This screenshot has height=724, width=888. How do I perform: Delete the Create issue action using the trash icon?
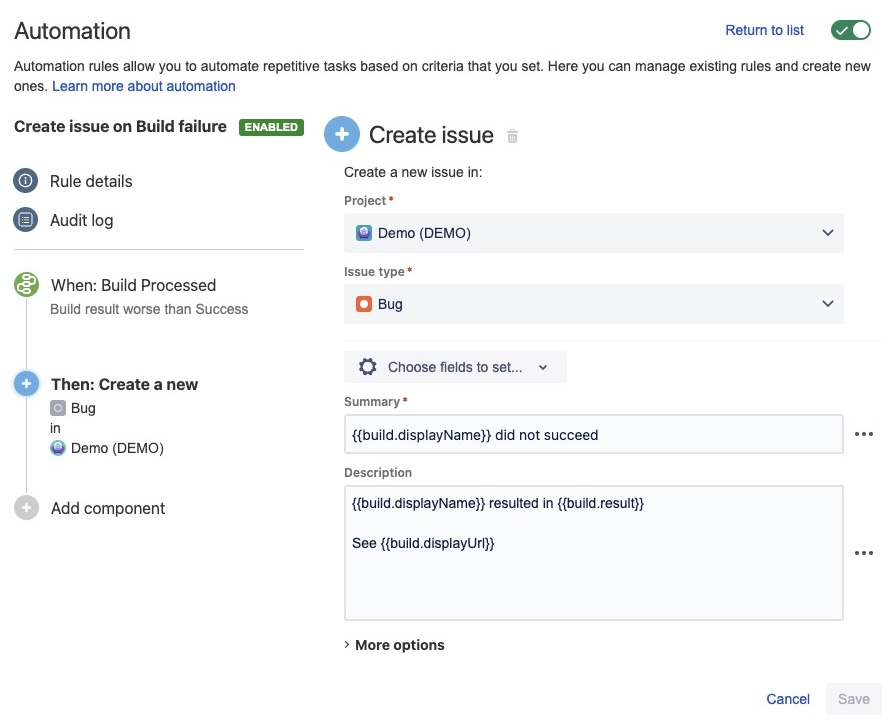pyautogui.click(x=511, y=136)
